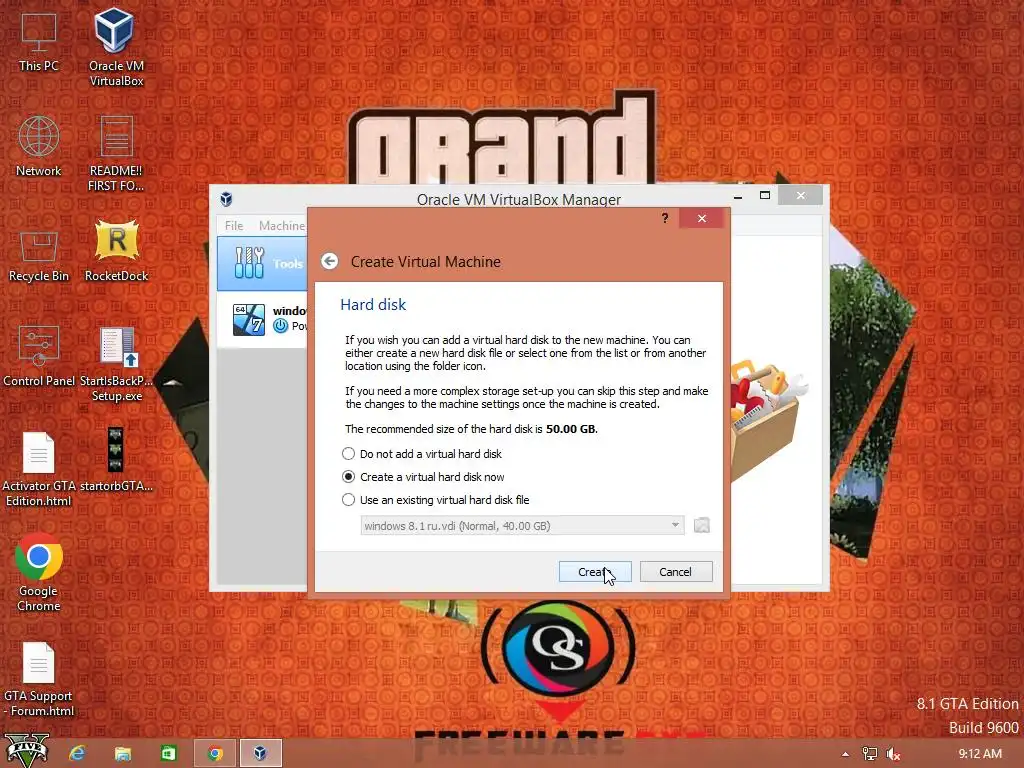Image resolution: width=1024 pixels, height=768 pixels.
Task: Maximize the VirtualBox Manager window
Action: tap(765, 195)
